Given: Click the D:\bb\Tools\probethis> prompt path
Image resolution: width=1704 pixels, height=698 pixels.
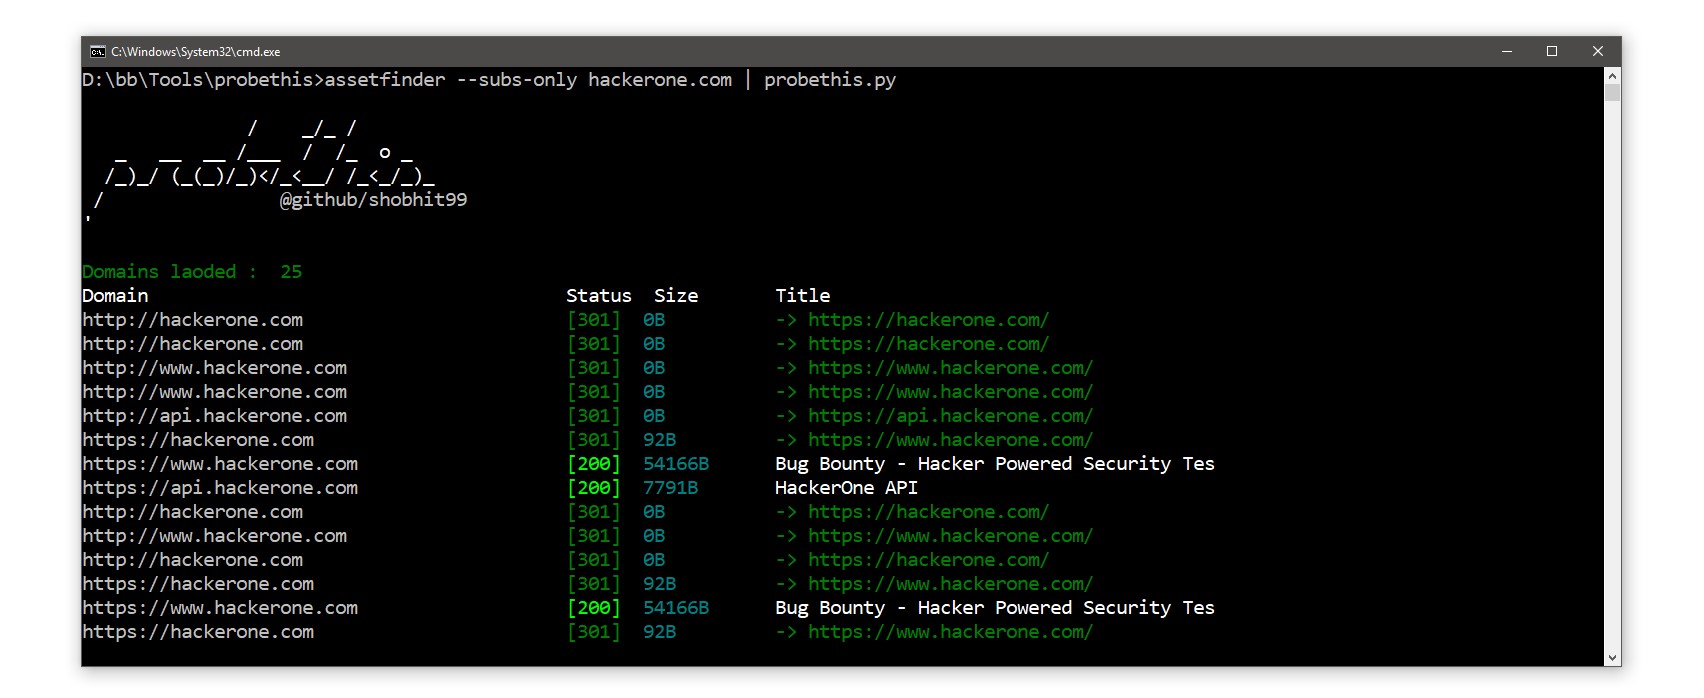Looking at the screenshot, I should (x=203, y=80).
